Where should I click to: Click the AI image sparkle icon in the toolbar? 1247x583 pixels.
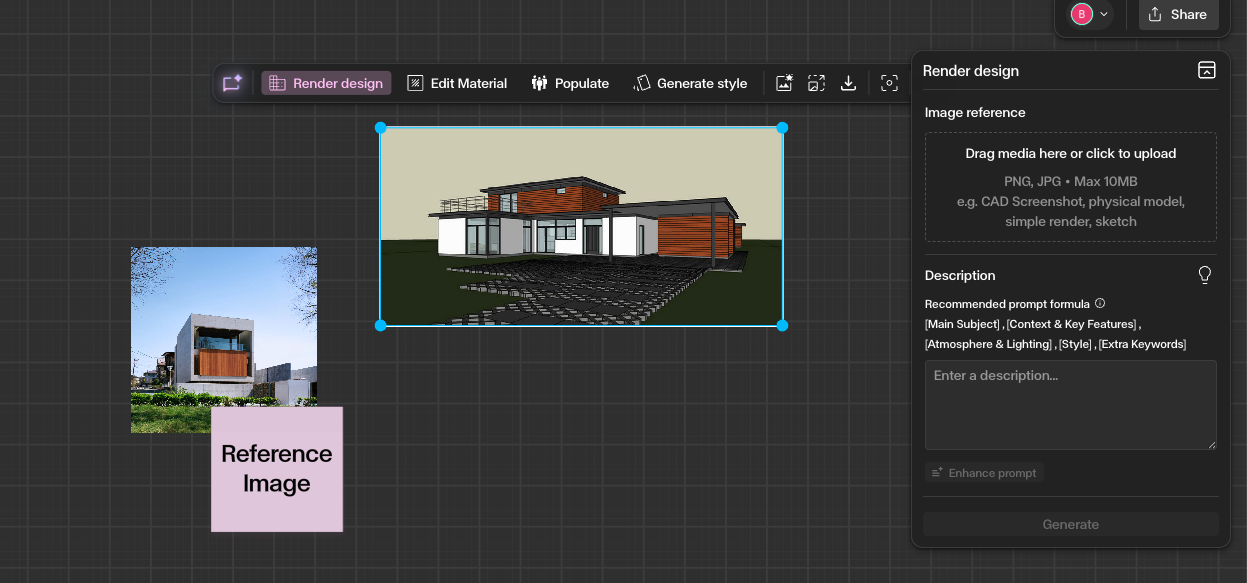click(784, 83)
